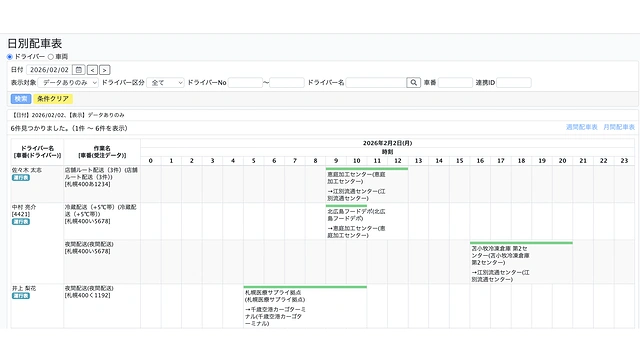The image size is (640, 362).
Task: Click hour 9 in the time header
Action: point(336,161)
